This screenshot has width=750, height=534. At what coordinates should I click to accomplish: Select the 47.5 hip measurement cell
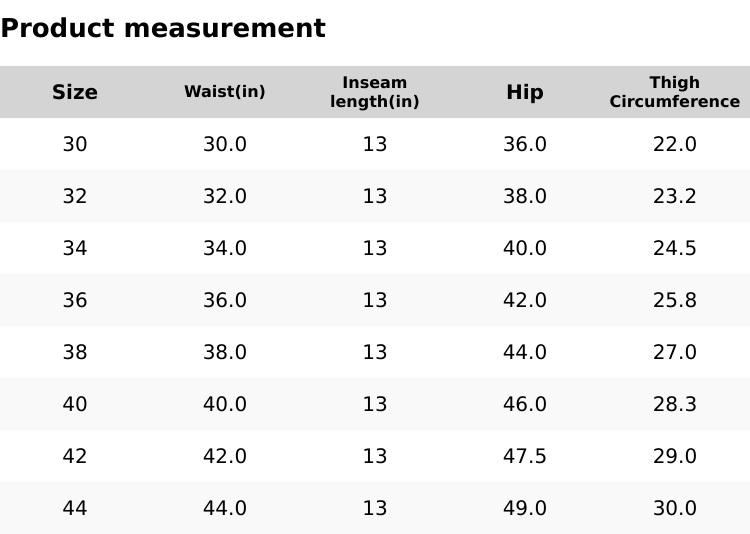click(525, 456)
